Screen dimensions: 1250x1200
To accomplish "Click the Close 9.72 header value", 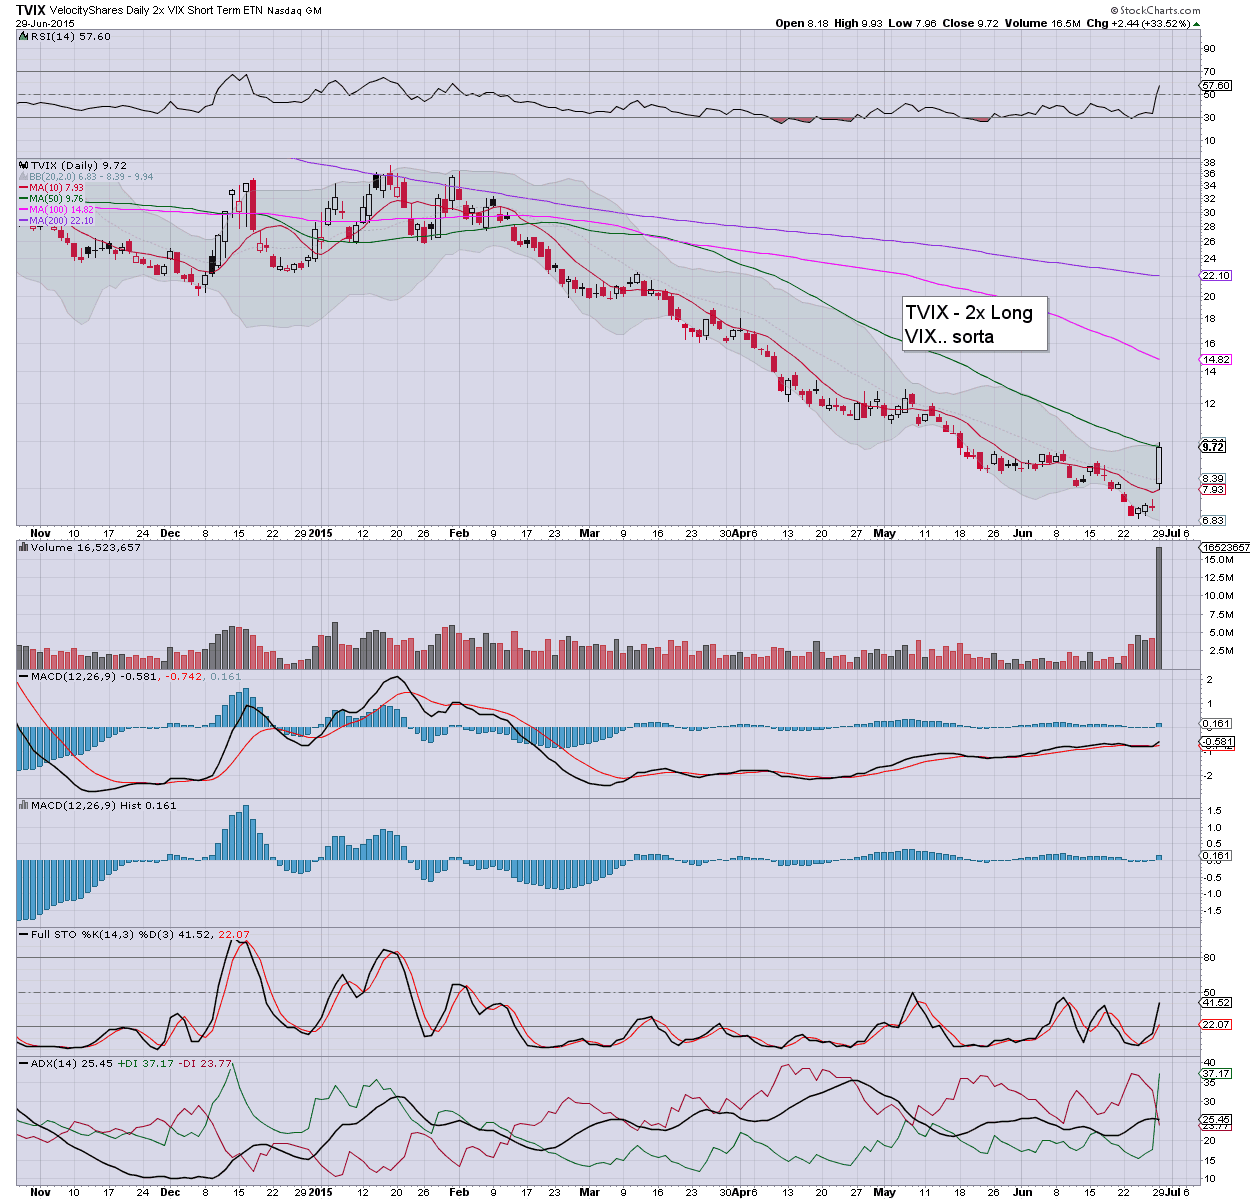I will (973, 23).
